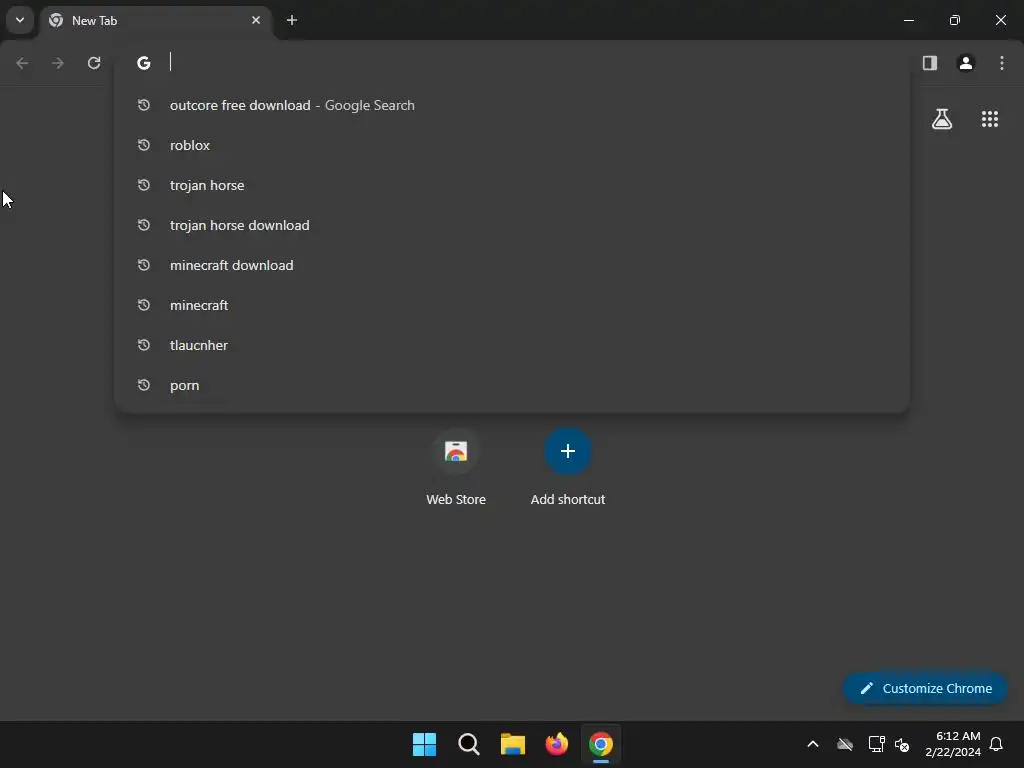Select the 'tlaucnher' suggestion
The image size is (1024, 768).
pyautogui.click(x=512, y=345)
